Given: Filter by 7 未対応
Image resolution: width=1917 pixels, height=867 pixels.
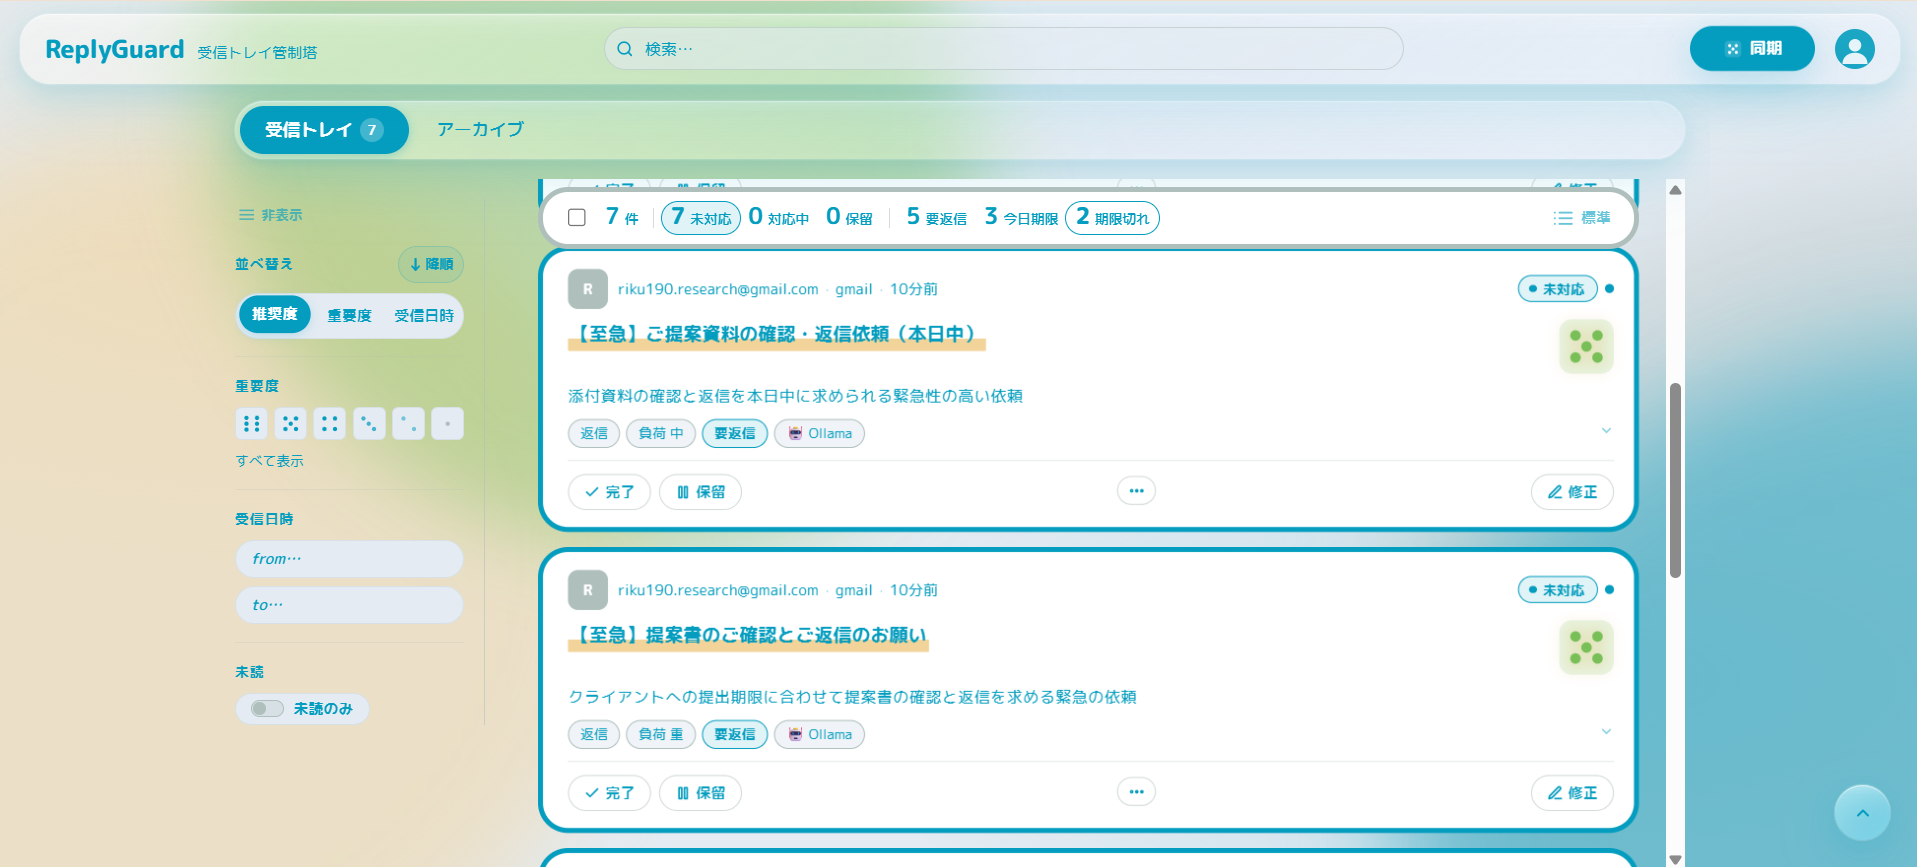Looking at the screenshot, I should 701,218.
